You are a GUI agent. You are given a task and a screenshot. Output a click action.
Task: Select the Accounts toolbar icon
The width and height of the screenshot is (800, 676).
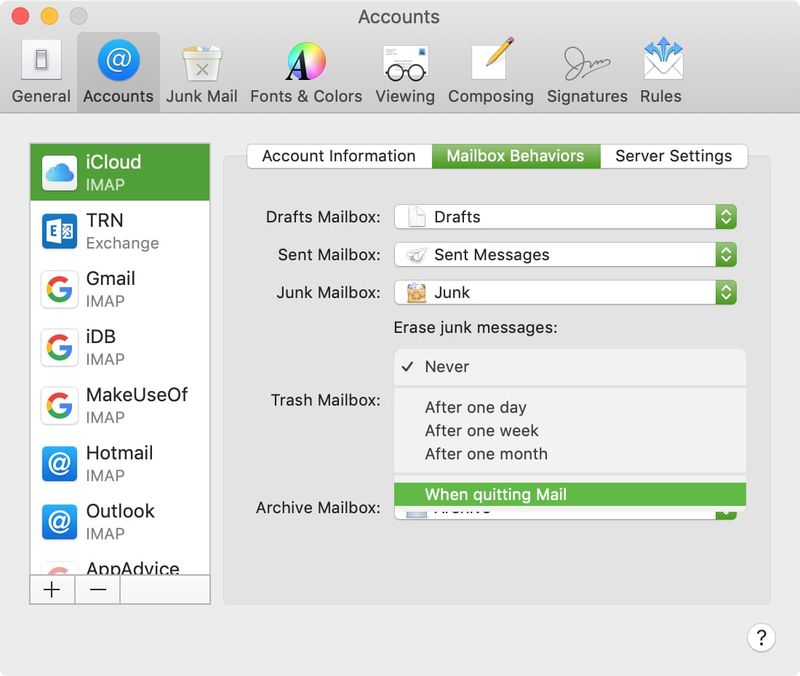coord(118,71)
